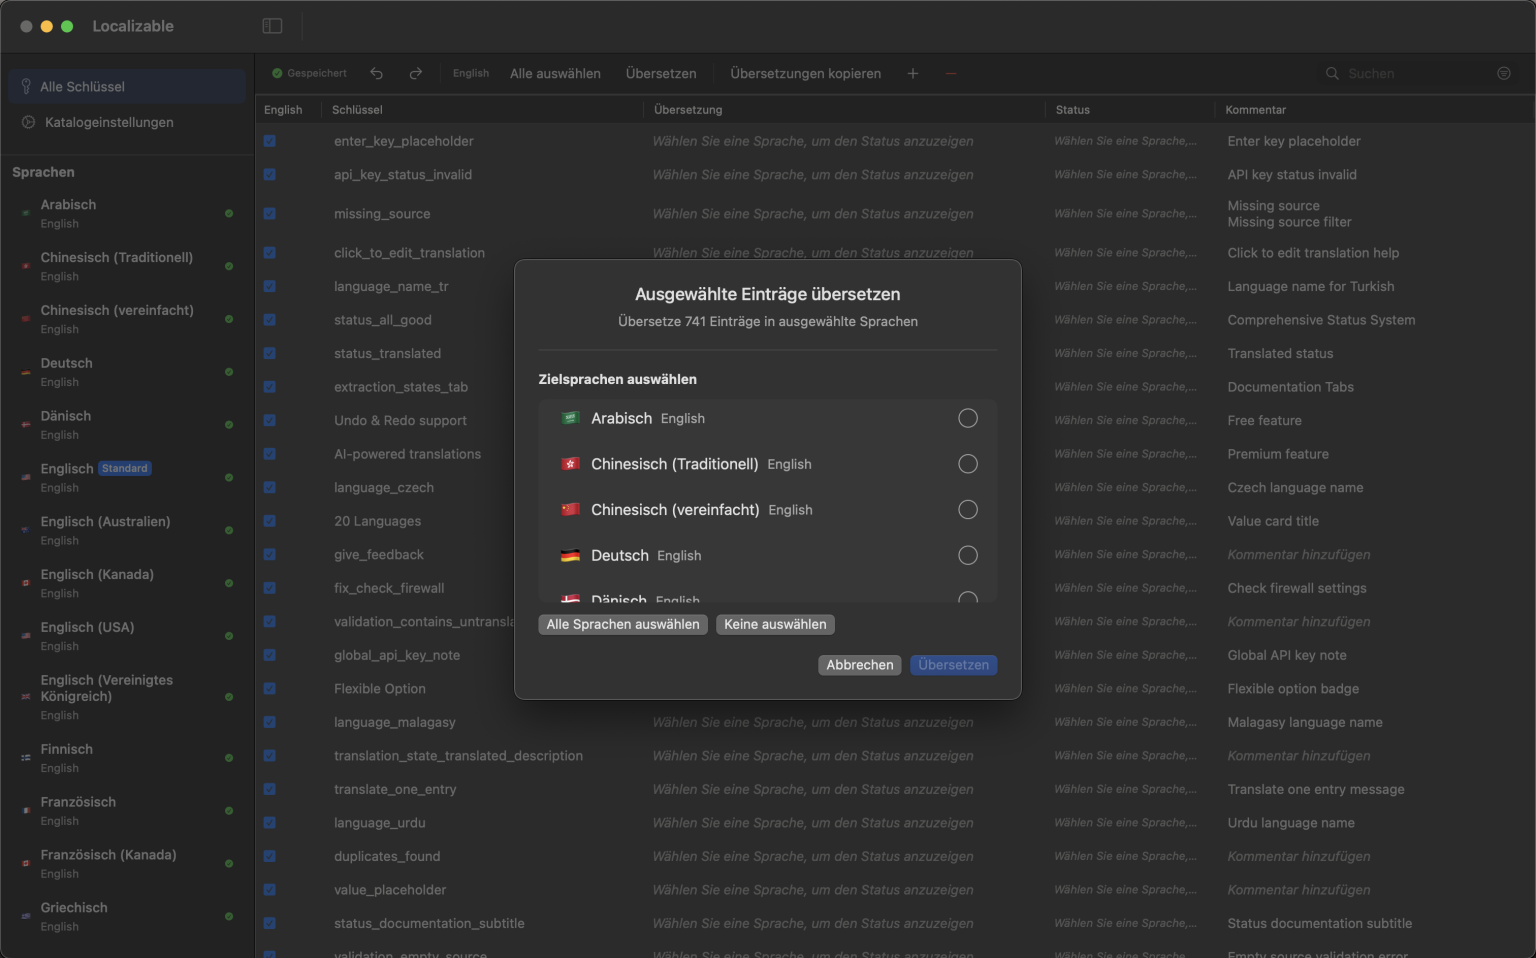Click status_documentation_subtitle key cell
Image resolution: width=1536 pixels, height=958 pixels.
click(429, 923)
